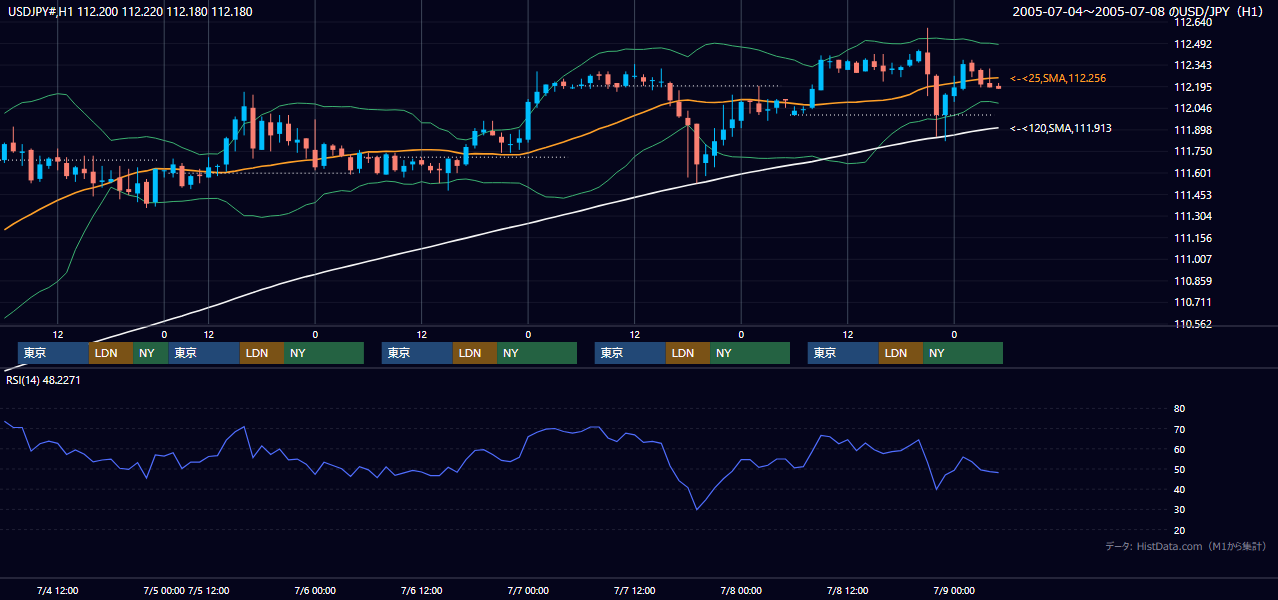Screen dimensions: 1278x600
Task: Click the 7/7 00:00 time axis label
Action: coord(528,590)
